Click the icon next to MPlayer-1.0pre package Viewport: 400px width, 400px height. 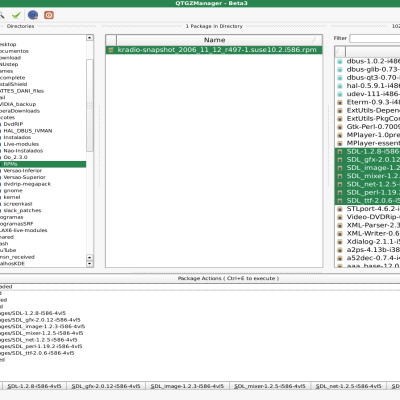coord(340,135)
